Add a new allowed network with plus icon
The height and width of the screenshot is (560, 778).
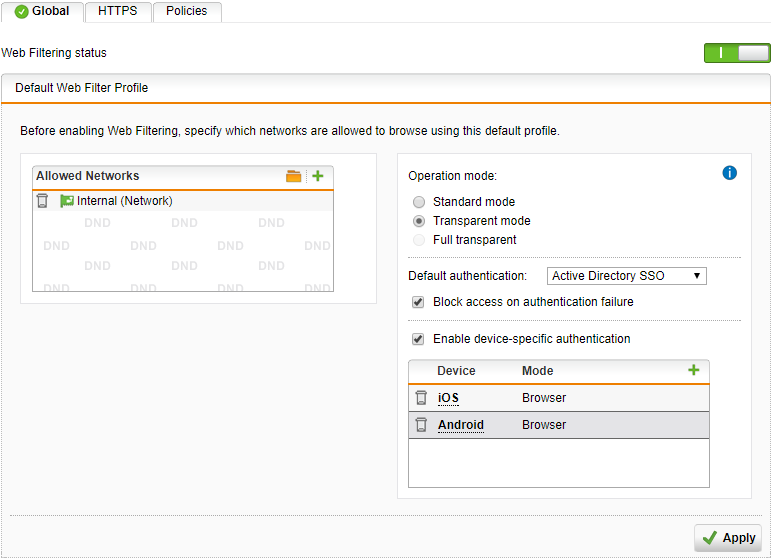click(318, 176)
